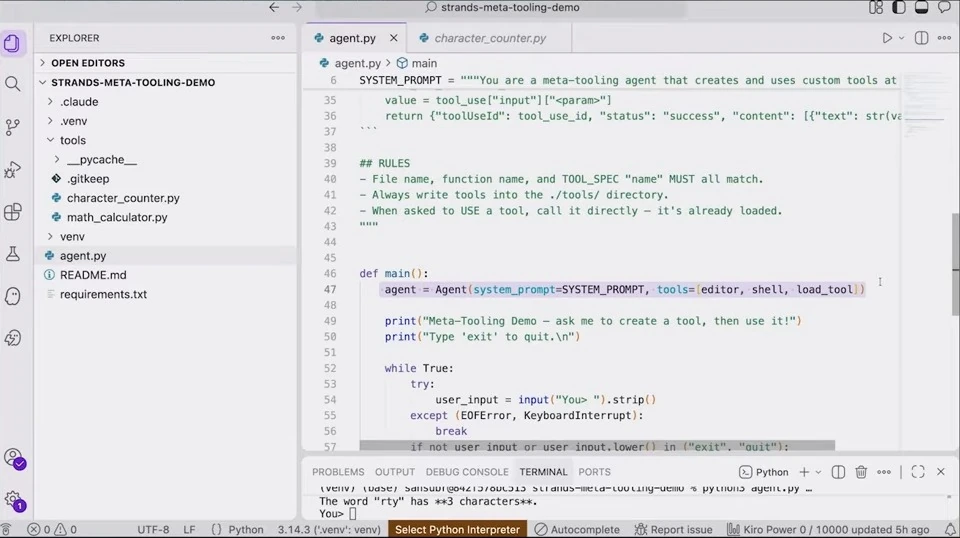Open the run options dropdown arrow
Viewport: 960px width, 538px height.
[901, 38]
